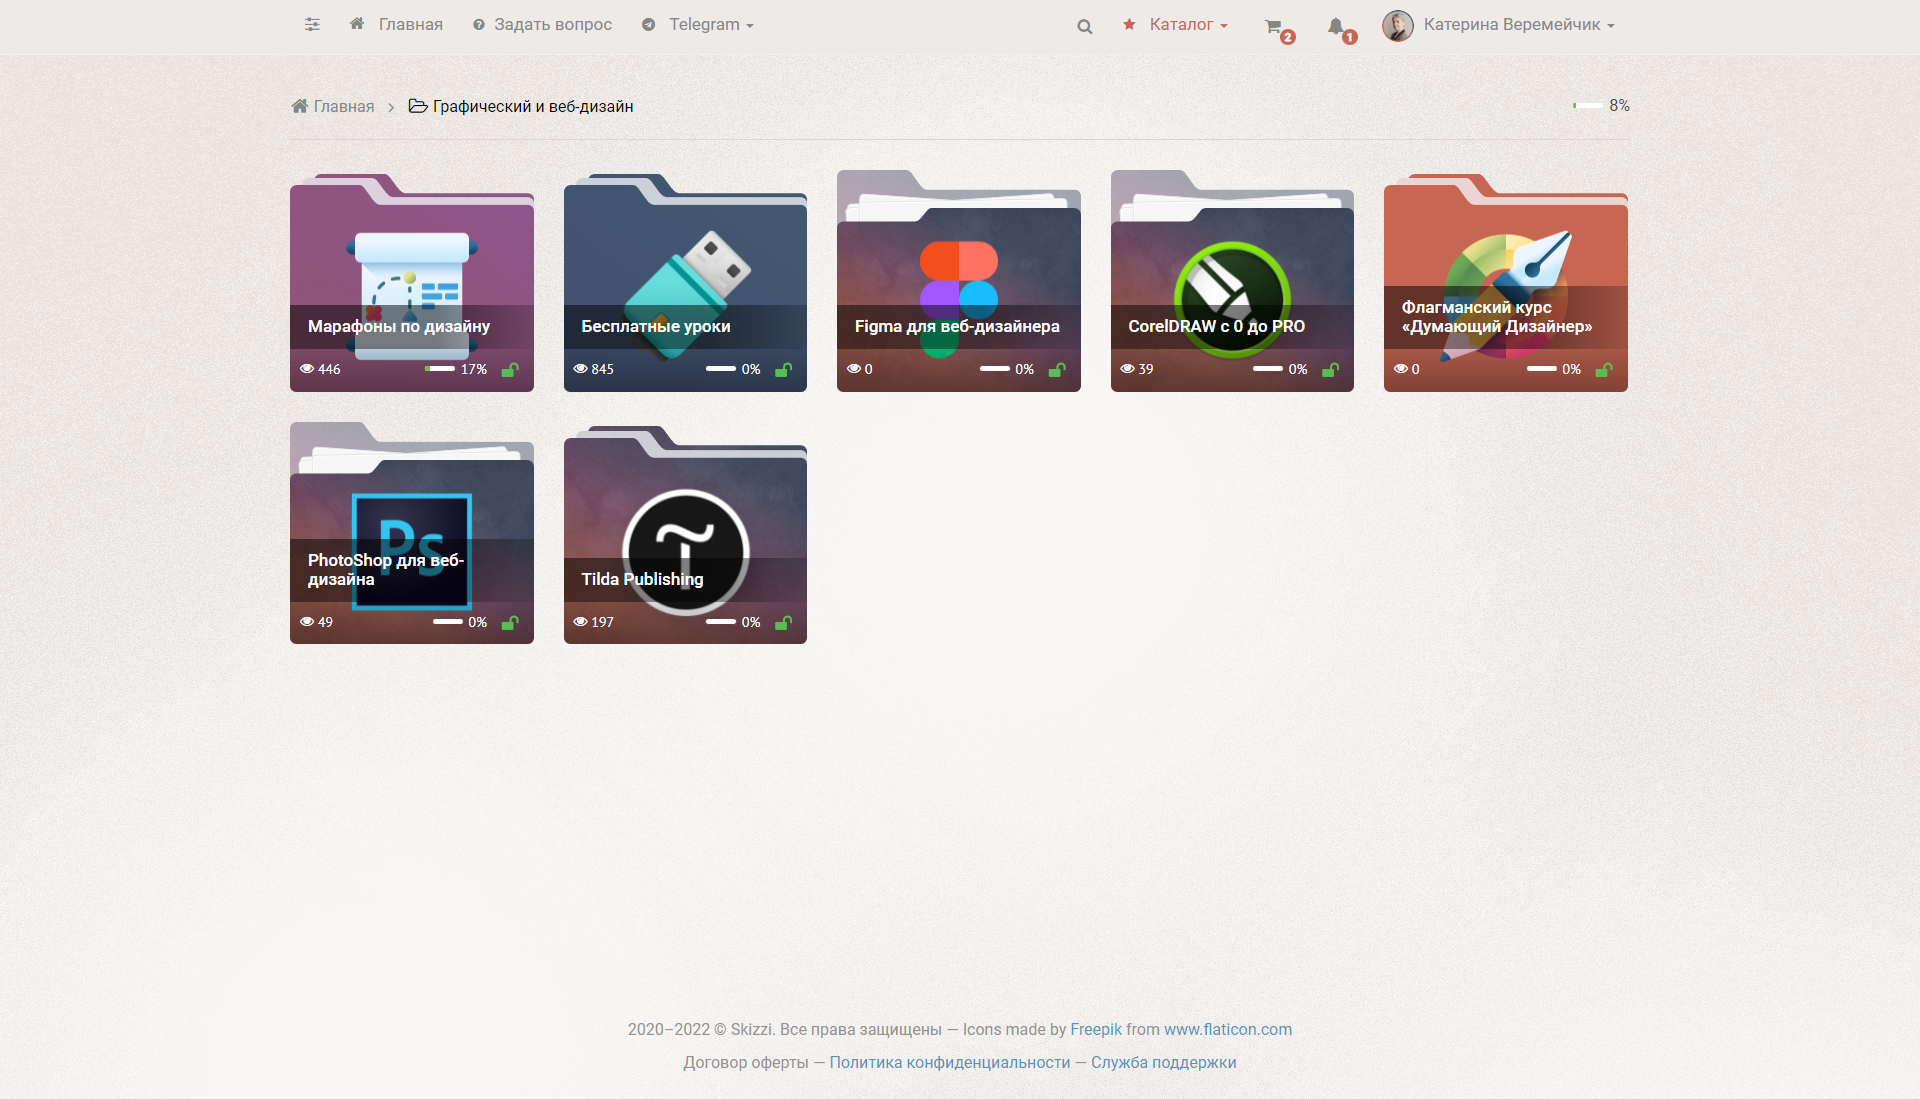The height and width of the screenshot is (1099, 1920).
Task: Go to the Главная breadcrumb link
Action: 333,107
